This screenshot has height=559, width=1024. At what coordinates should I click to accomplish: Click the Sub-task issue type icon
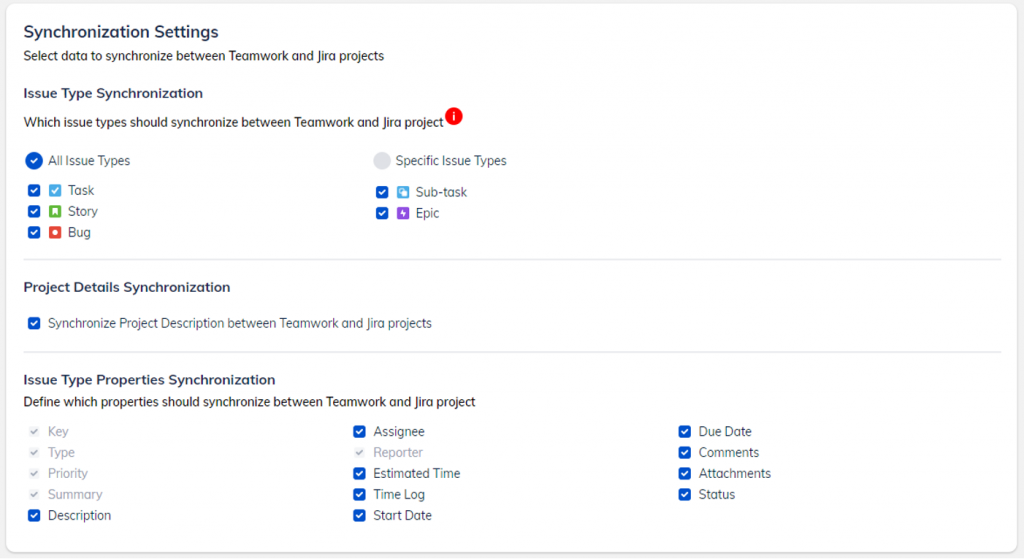click(x=403, y=192)
